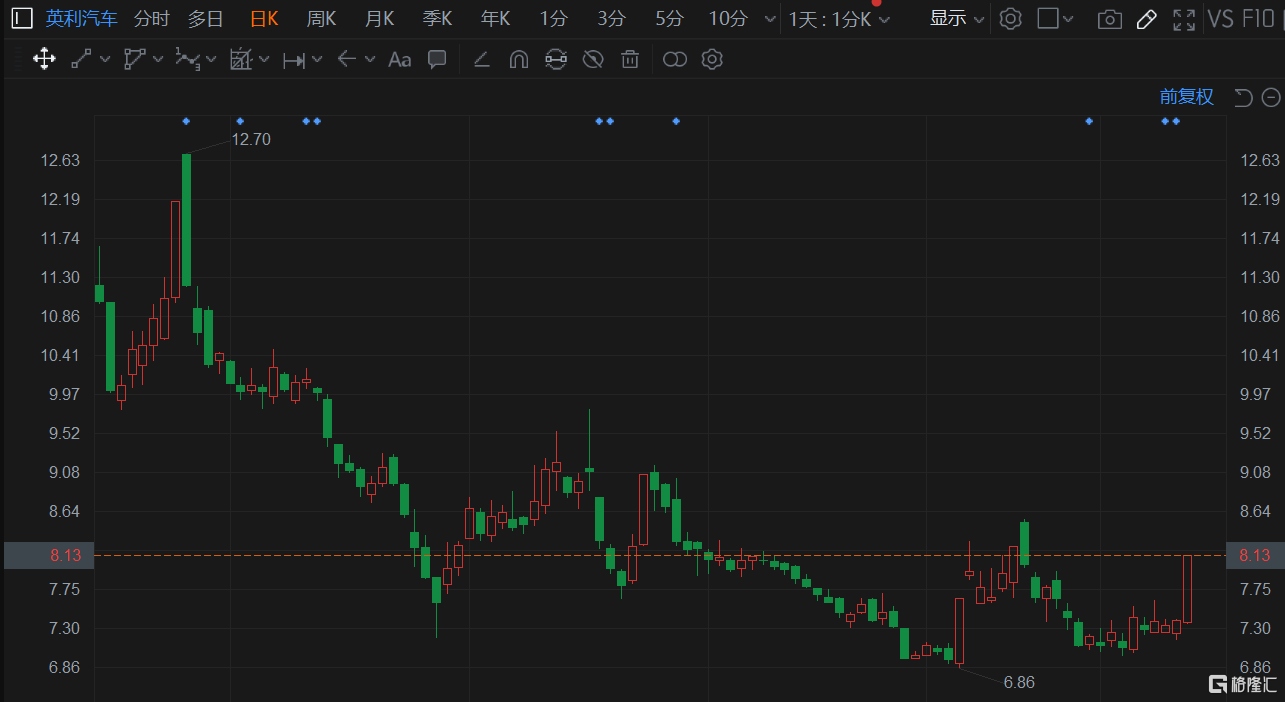Viewport: 1285px width, 702px height.
Task: Click the zoom out minus circle icon
Action: [1271, 97]
